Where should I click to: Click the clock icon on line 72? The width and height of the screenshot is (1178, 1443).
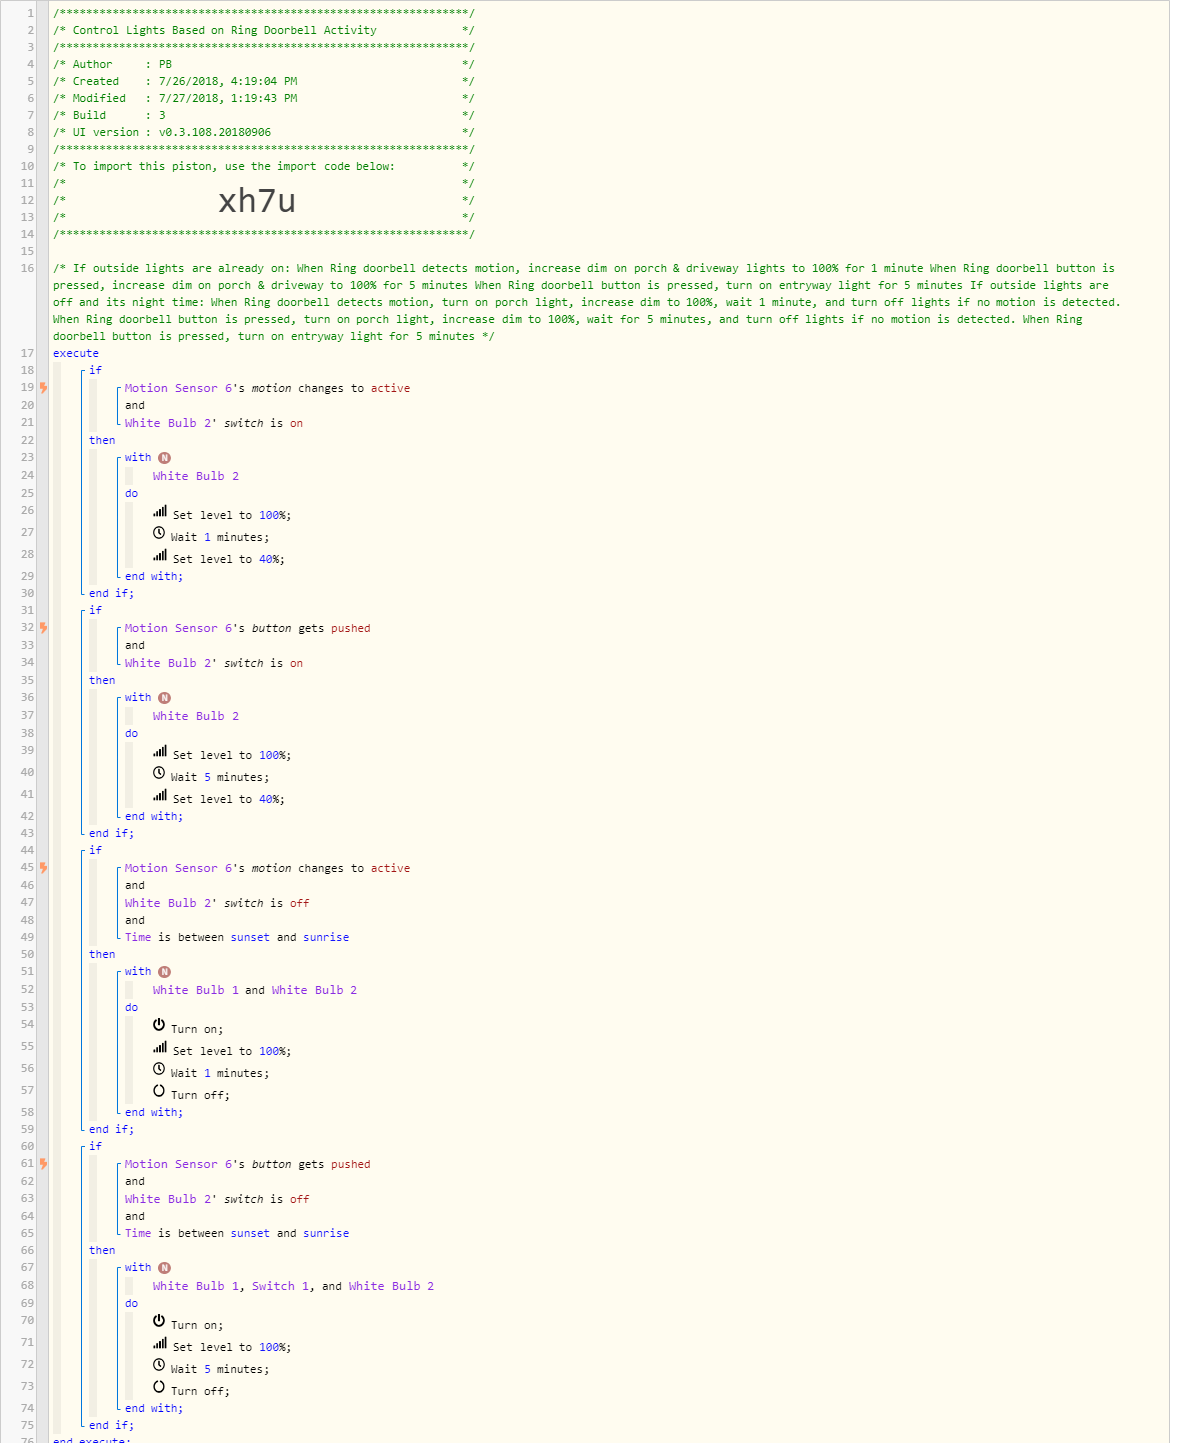tap(159, 1365)
